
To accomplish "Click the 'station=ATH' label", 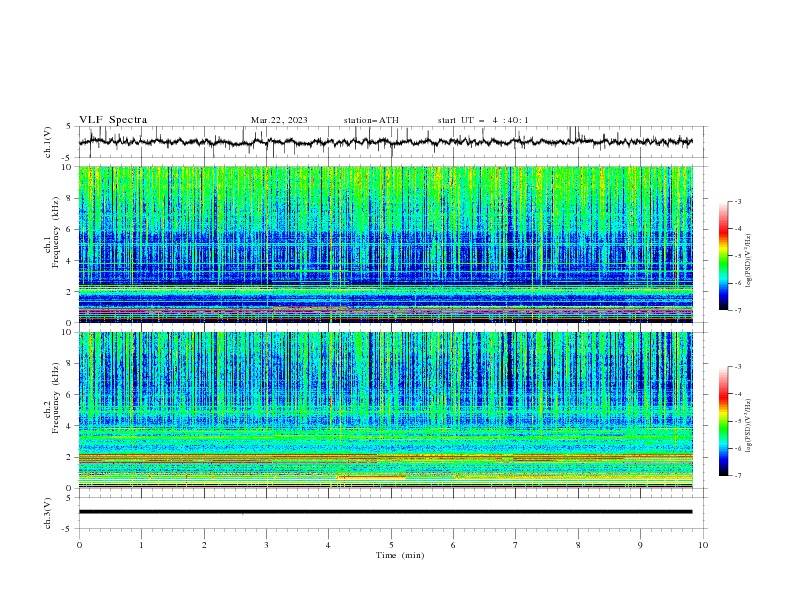I will [371, 120].
